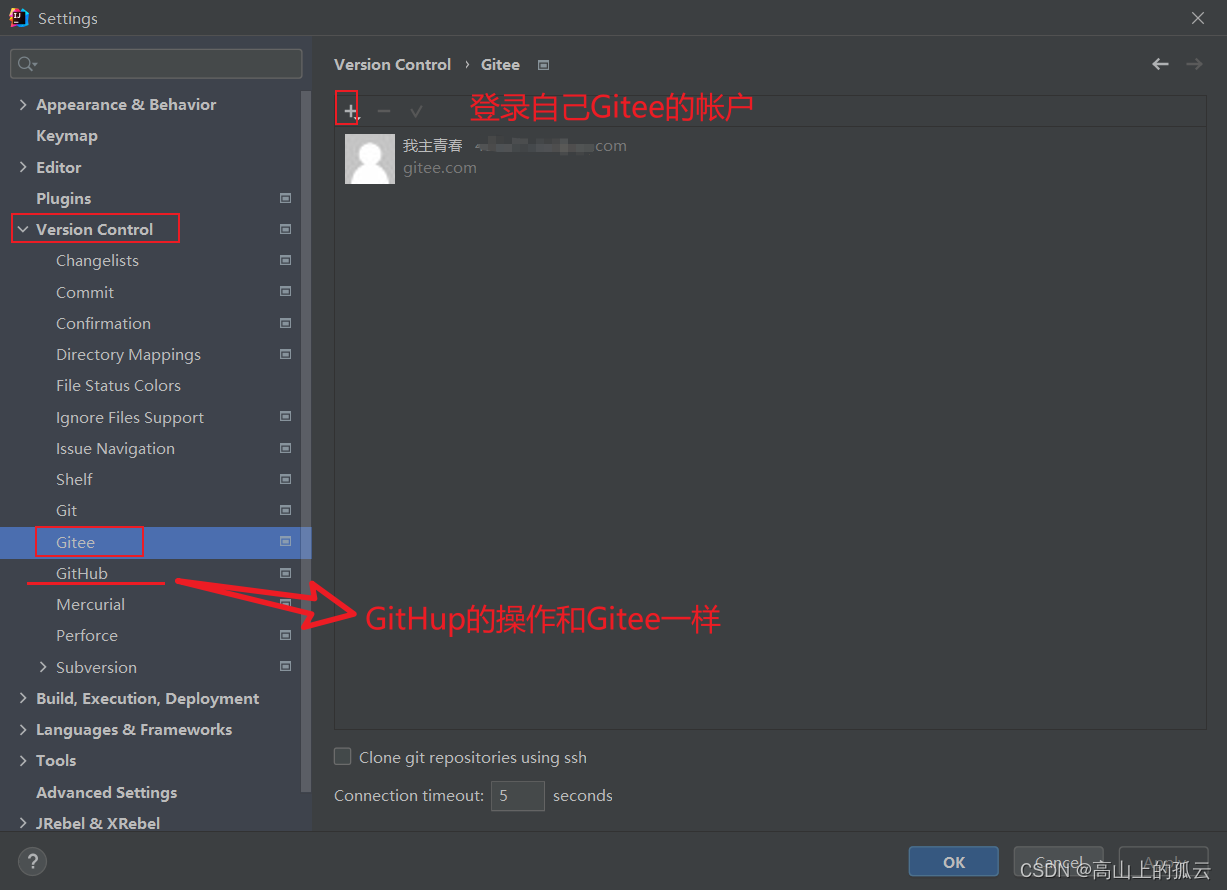Click project icon next to Plugins
Screen dimensions: 1227x890
pyautogui.click(x=285, y=198)
